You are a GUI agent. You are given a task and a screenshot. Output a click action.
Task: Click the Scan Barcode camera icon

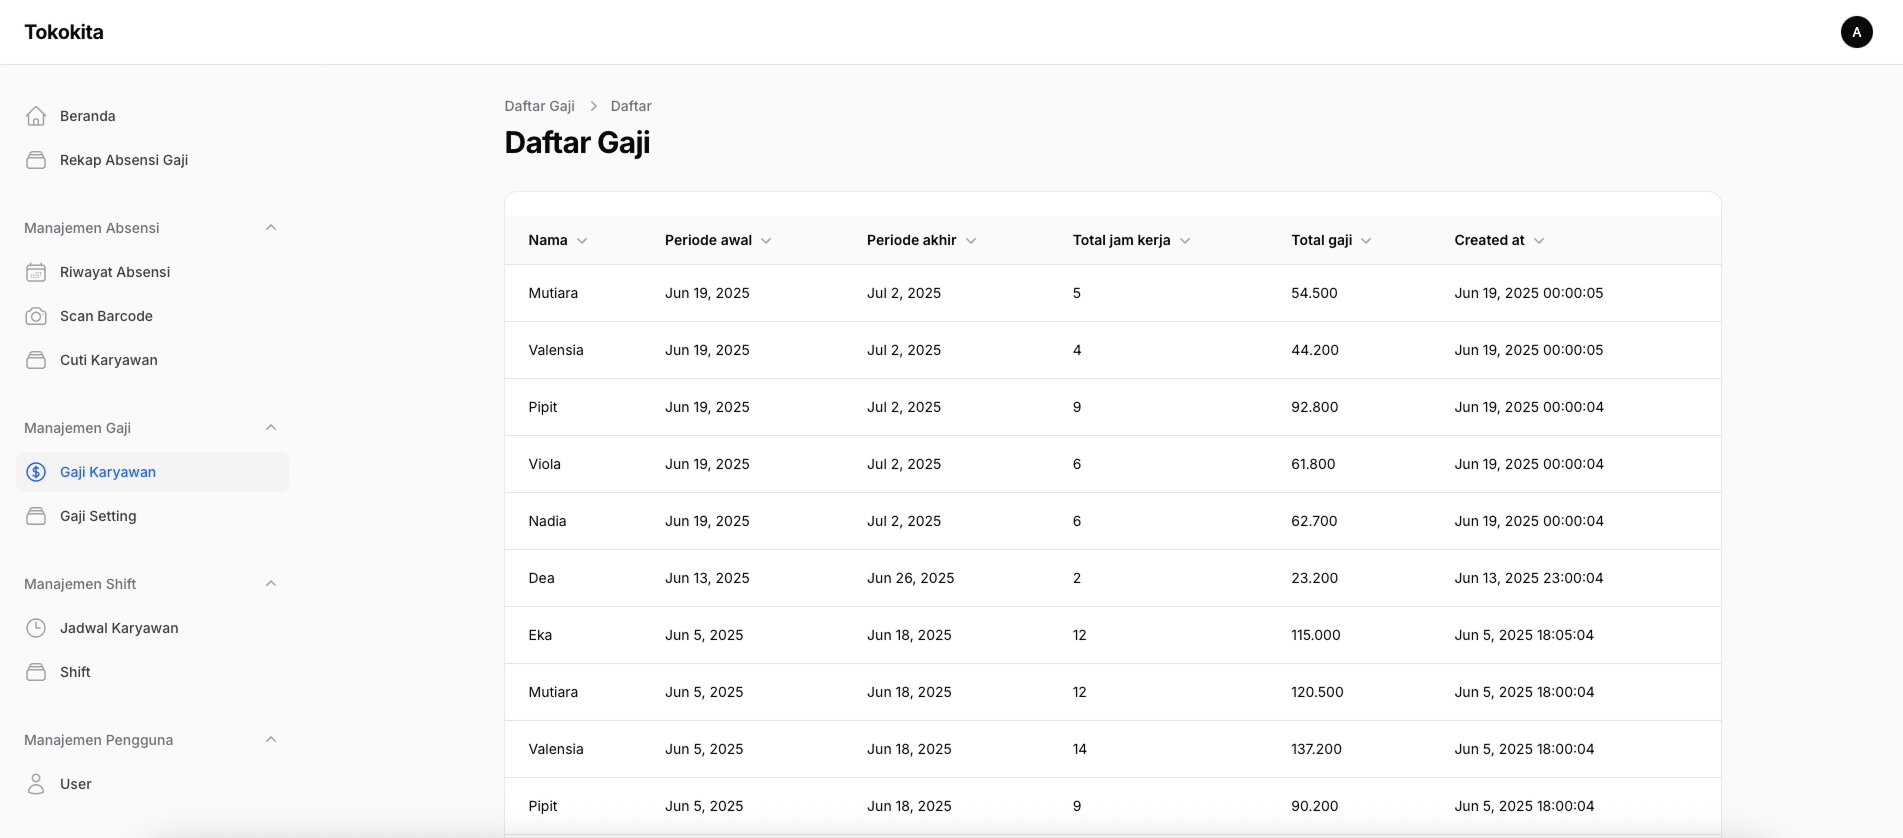[x=36, y=316]
